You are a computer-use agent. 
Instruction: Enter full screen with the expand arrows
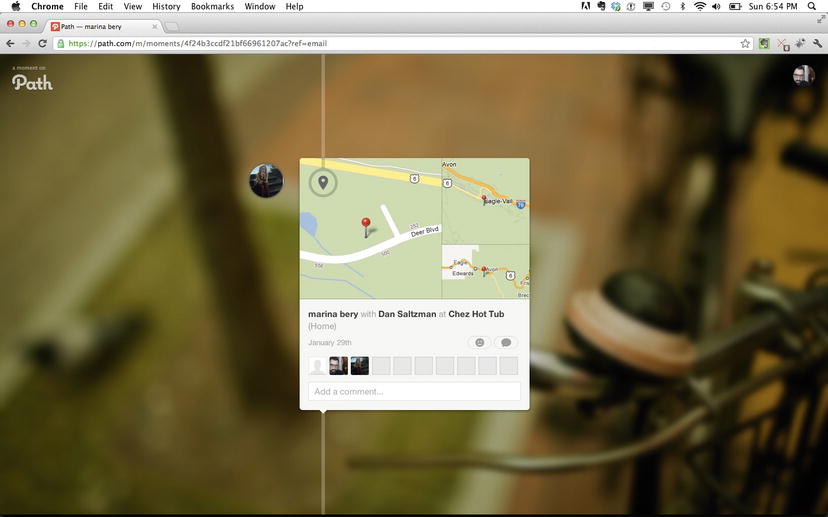821,19
